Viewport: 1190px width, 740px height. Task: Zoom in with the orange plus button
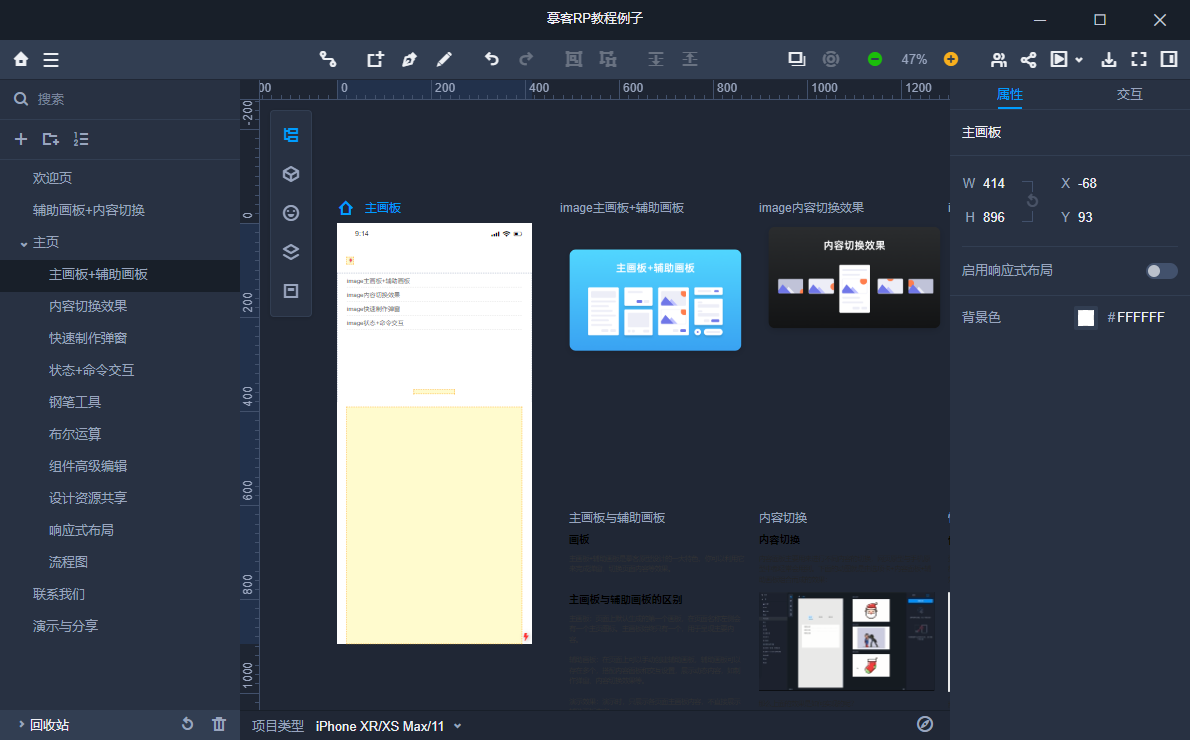[x=951, y=59]
